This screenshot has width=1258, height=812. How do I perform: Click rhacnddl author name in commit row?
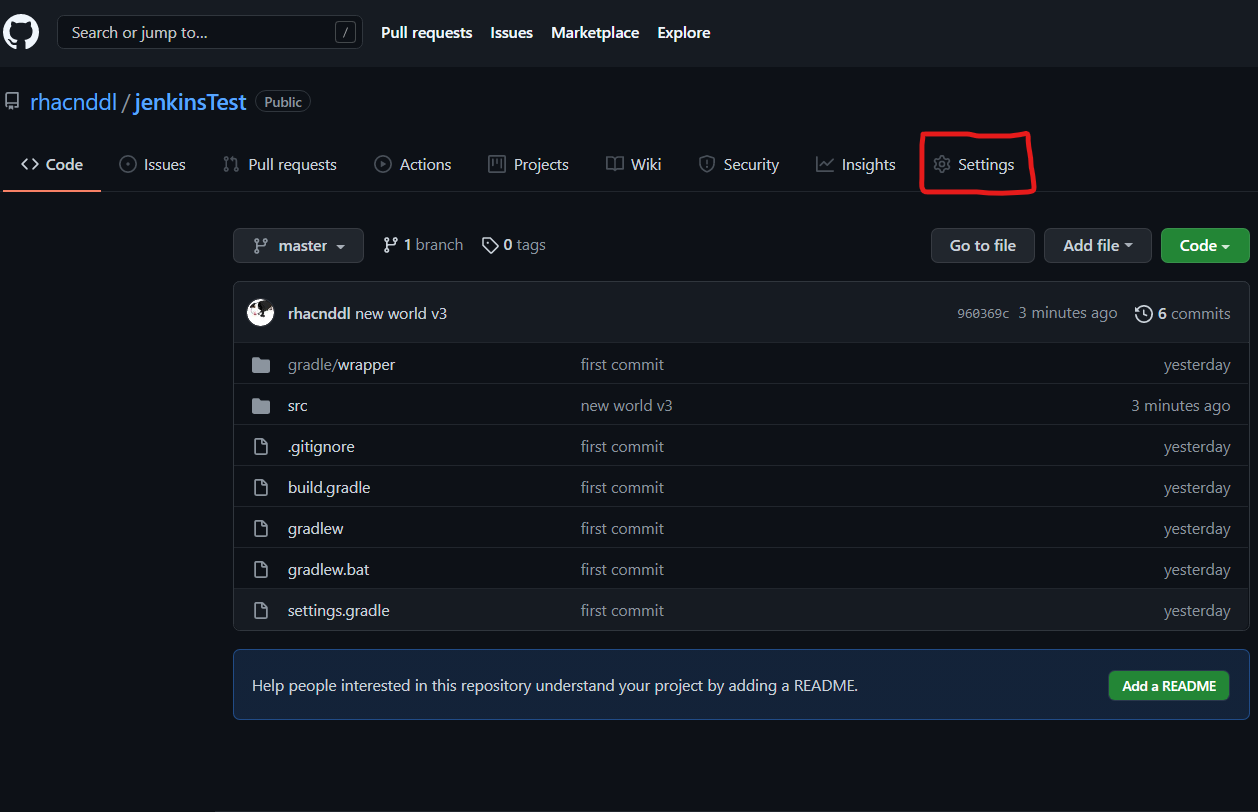pos(319,314)
